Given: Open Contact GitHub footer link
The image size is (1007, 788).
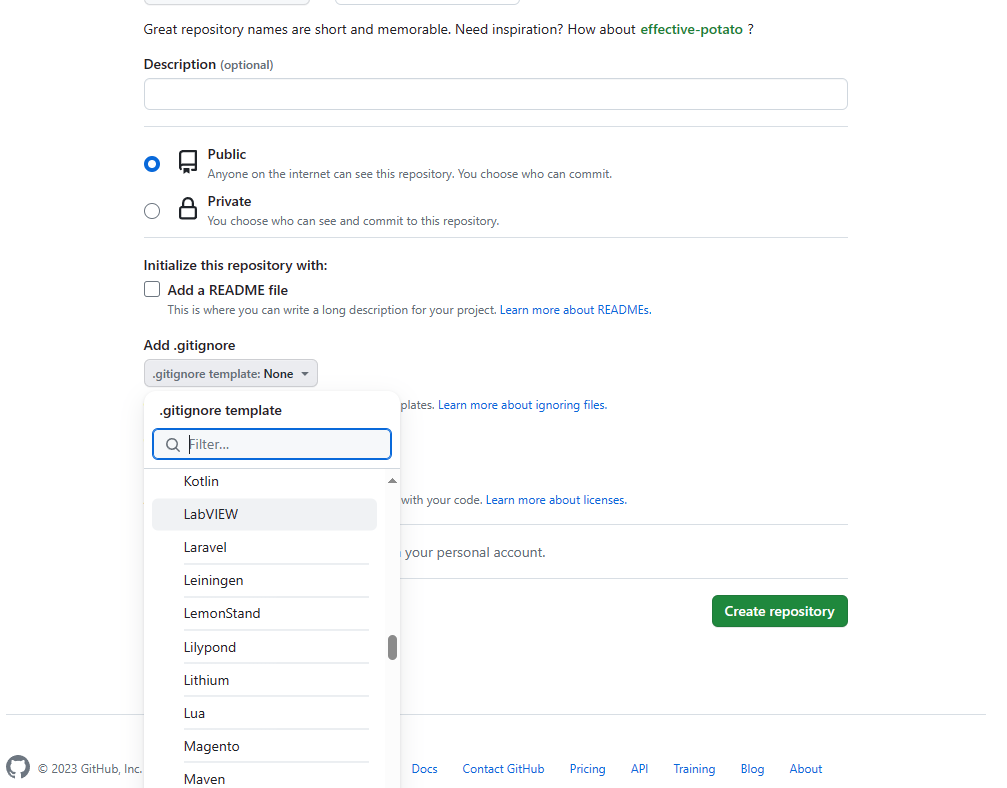Looking at the screenshot, I should pyautogui.click(x=503, y=769).
